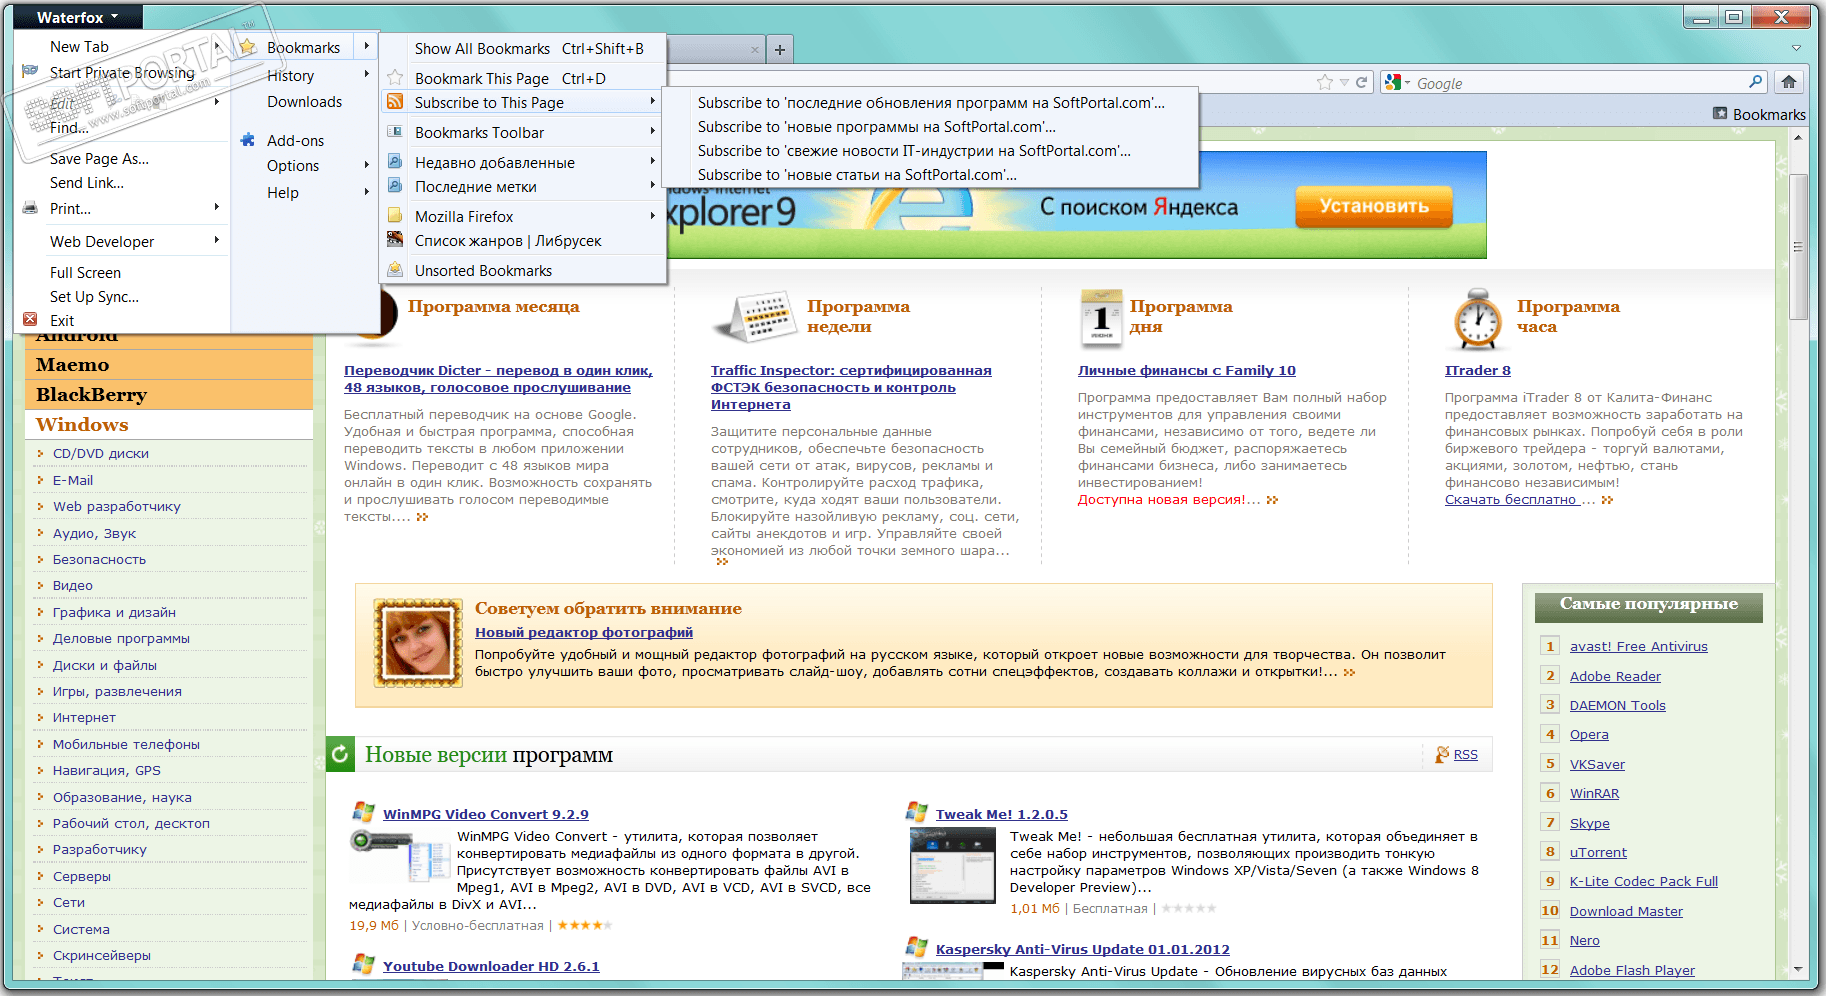Expand the New Tab submenu arrow

(x=217, y=46)
